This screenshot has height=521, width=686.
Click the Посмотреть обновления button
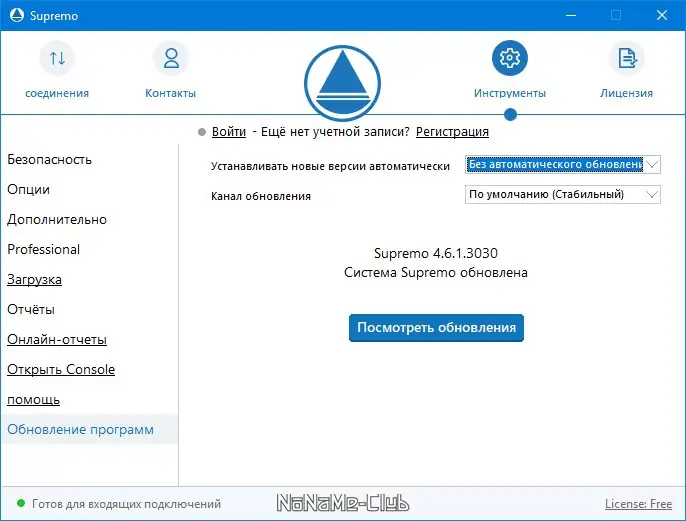(436, 328)
